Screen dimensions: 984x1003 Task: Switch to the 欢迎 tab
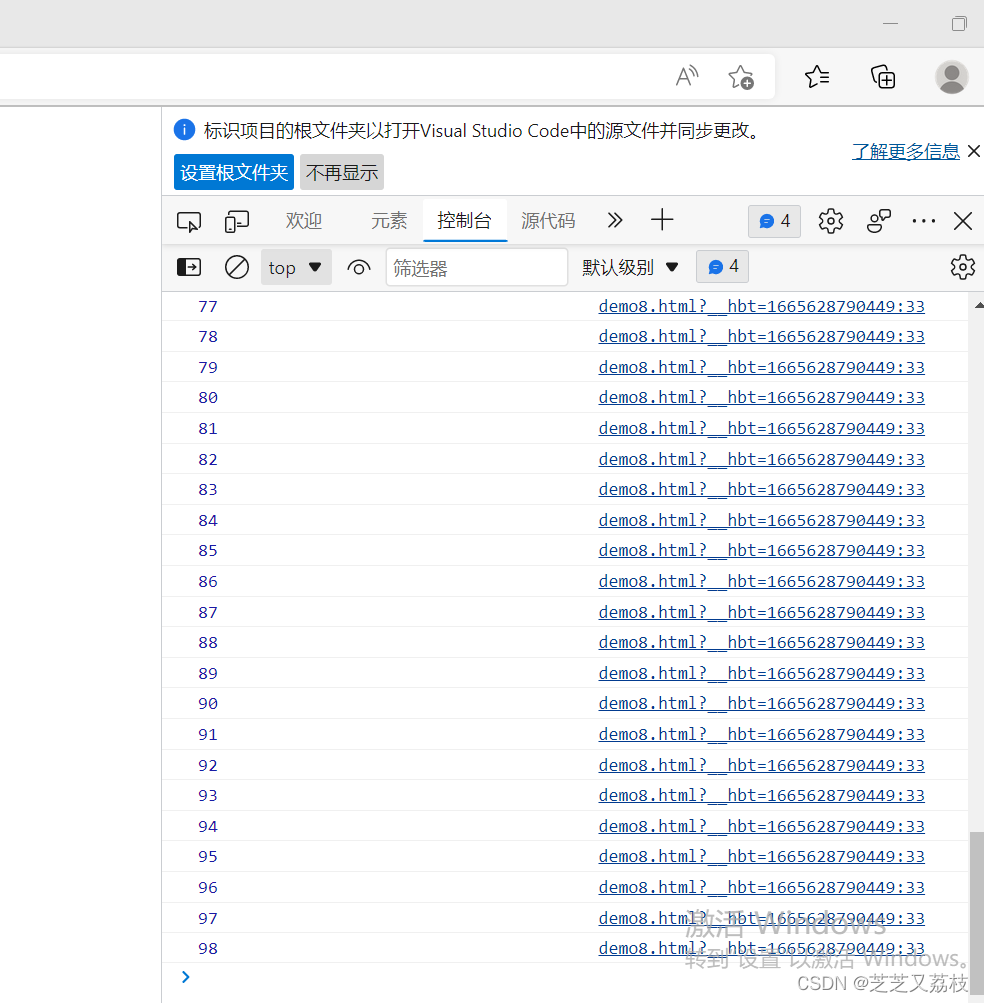(303, 221)
